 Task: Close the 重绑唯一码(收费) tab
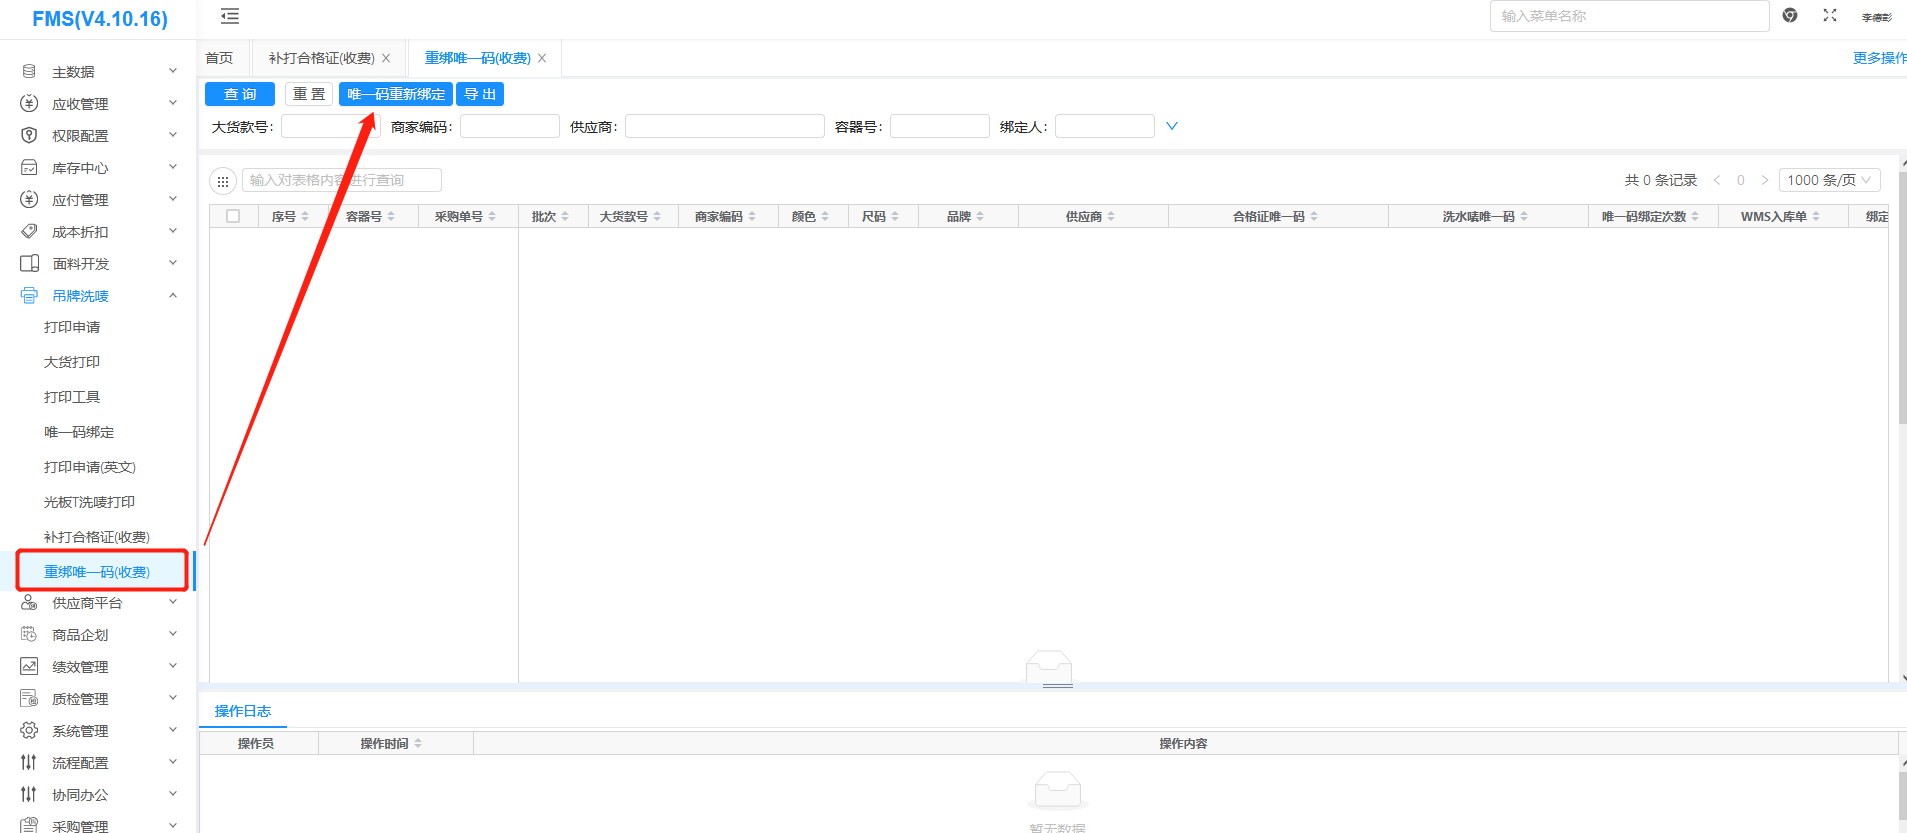(x=542, y=58)
